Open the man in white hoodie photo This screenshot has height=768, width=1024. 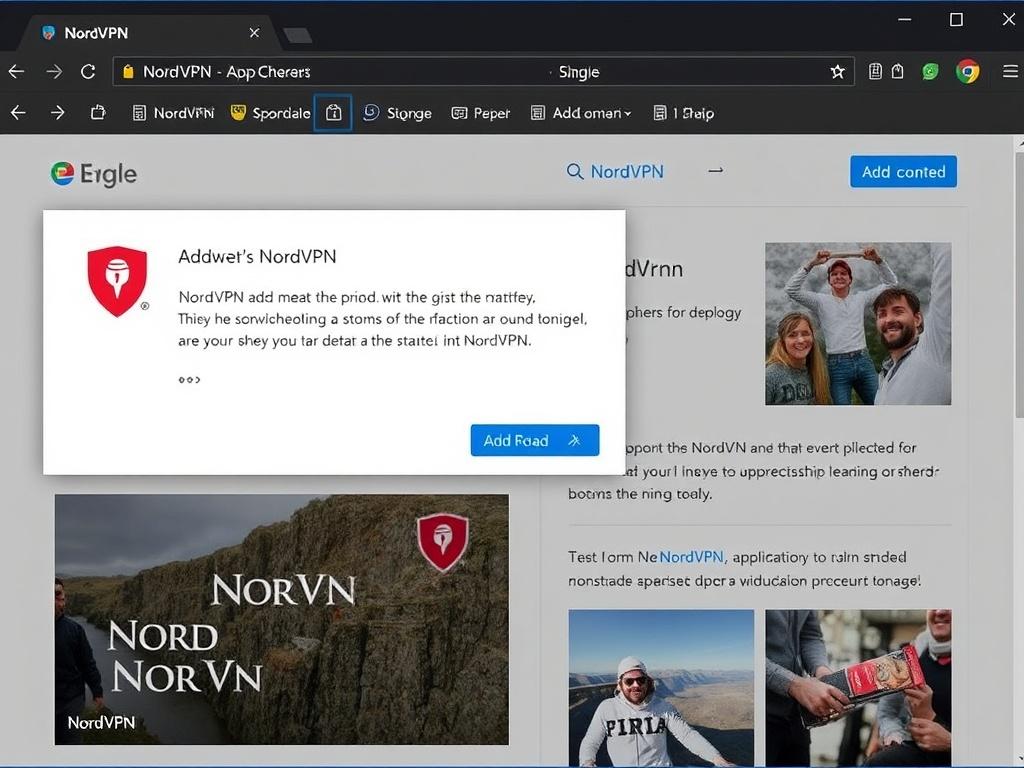[661, 688]
